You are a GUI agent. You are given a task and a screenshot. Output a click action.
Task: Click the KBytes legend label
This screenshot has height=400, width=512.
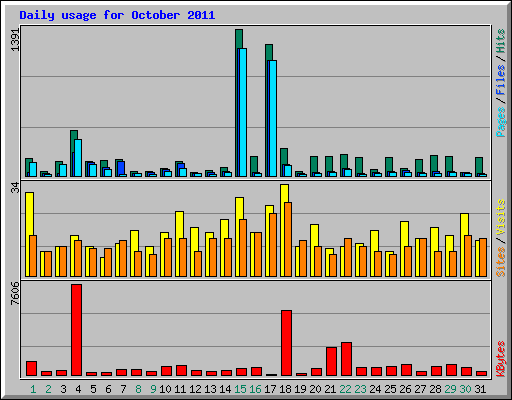[x=501, y=359]
